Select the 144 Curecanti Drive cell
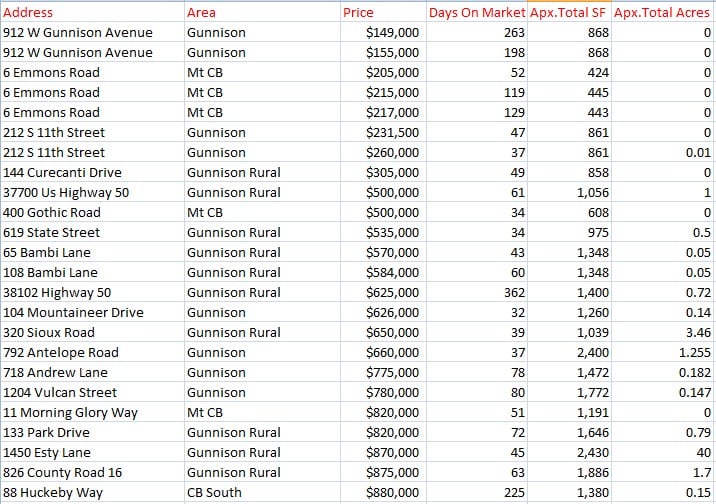The image size is (716, 504). click(92, 173)
